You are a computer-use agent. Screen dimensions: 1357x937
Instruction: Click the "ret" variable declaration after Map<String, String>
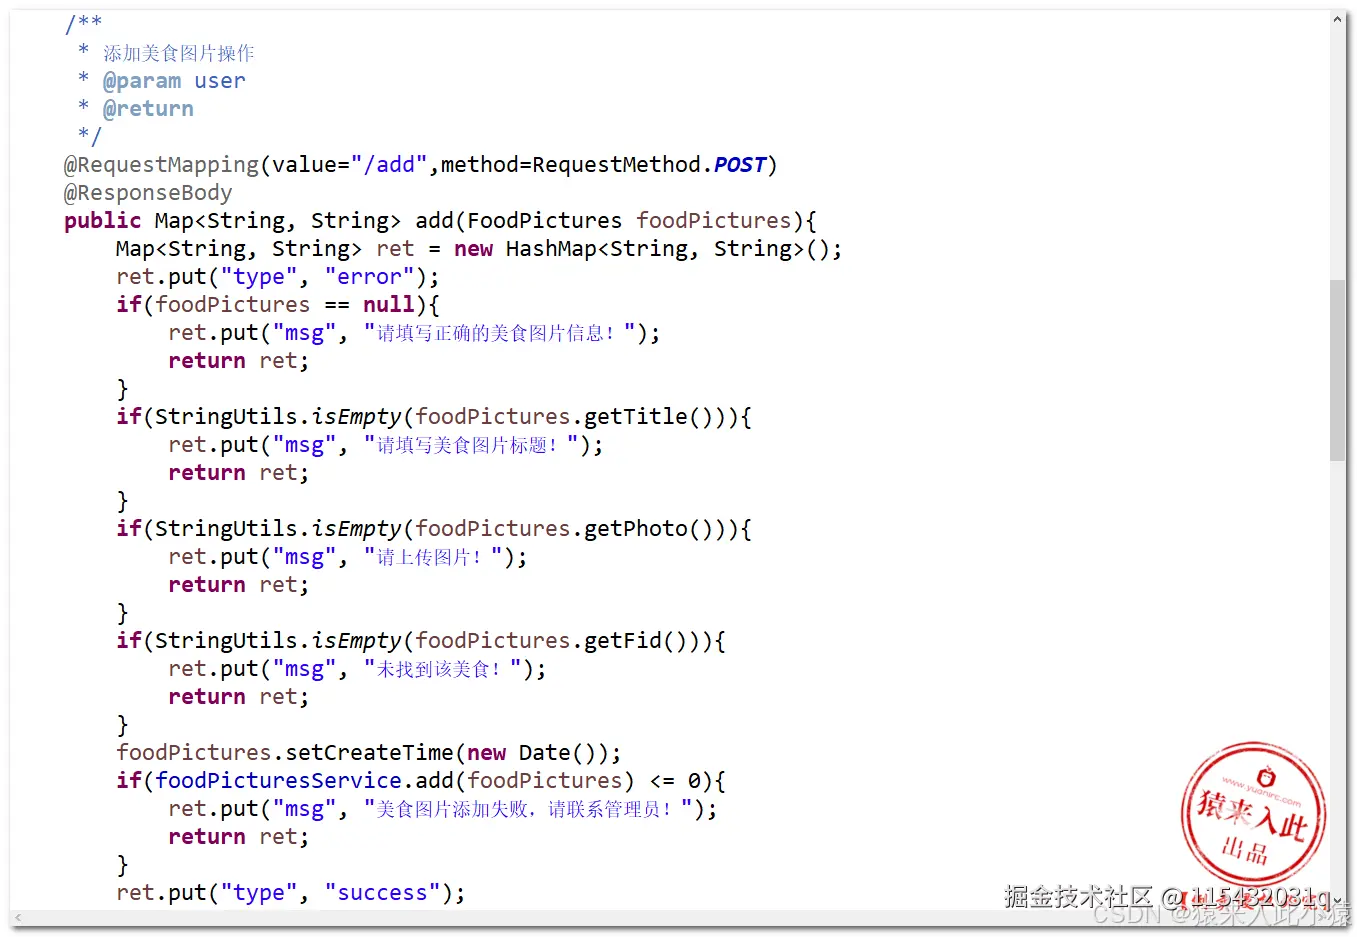[x=395, y=249]
